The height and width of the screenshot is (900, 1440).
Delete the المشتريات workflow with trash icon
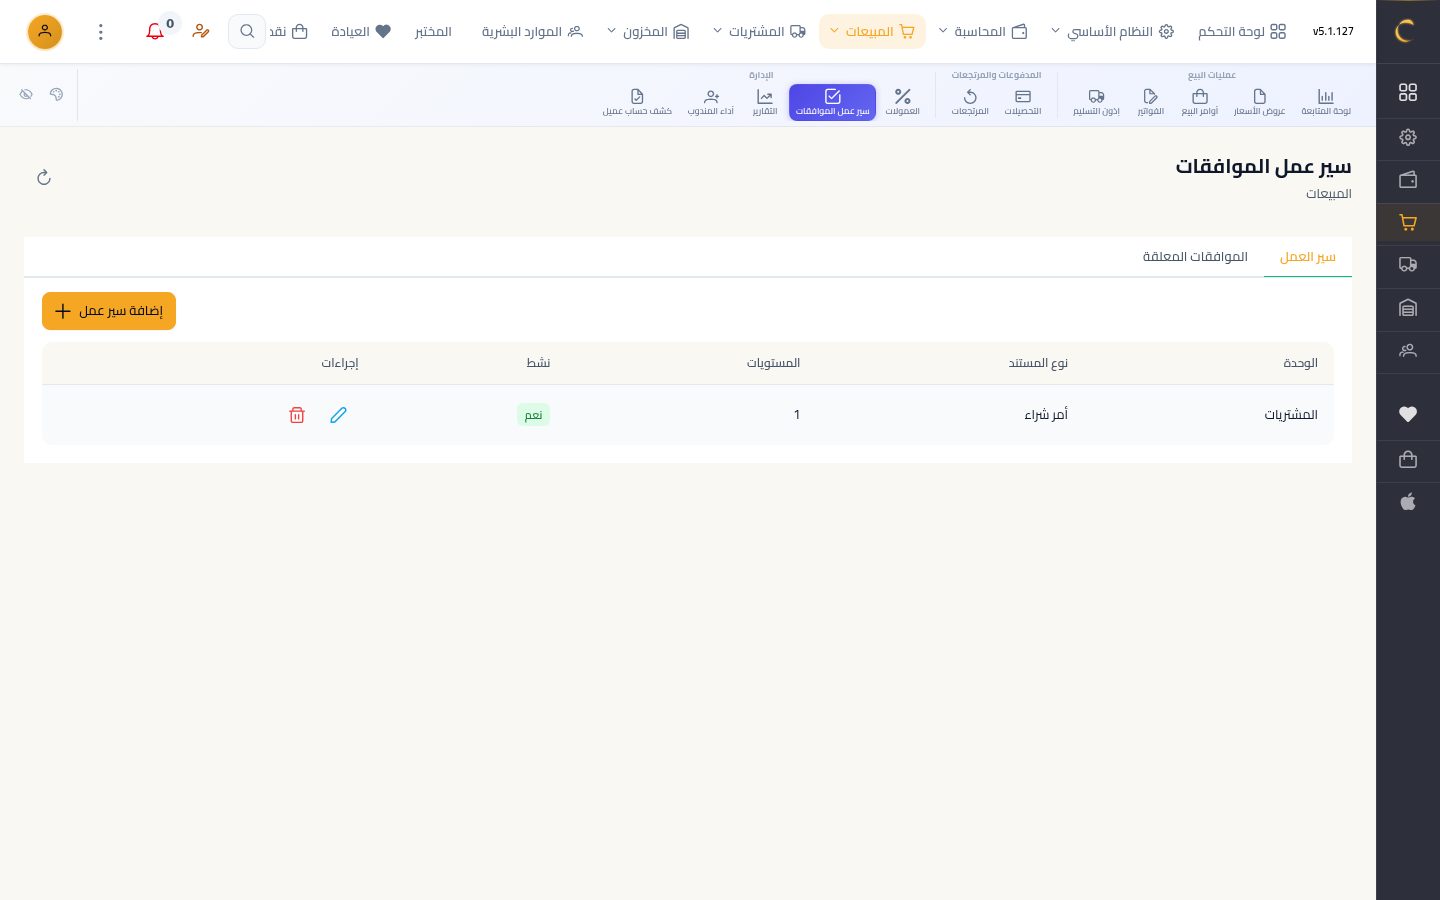tap(297, 415)
